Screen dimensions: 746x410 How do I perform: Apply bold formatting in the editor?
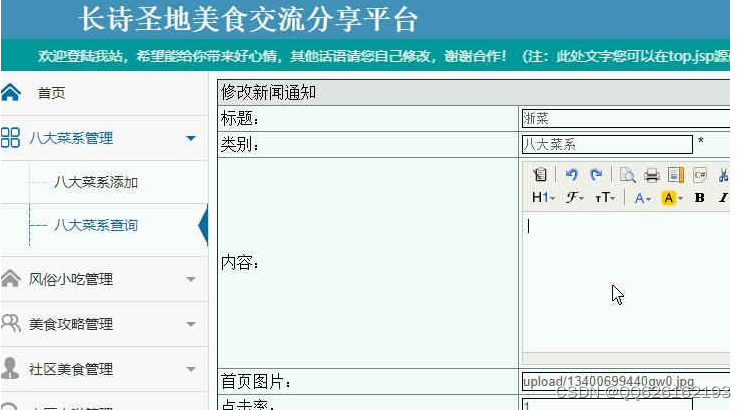tap(699, 197)
